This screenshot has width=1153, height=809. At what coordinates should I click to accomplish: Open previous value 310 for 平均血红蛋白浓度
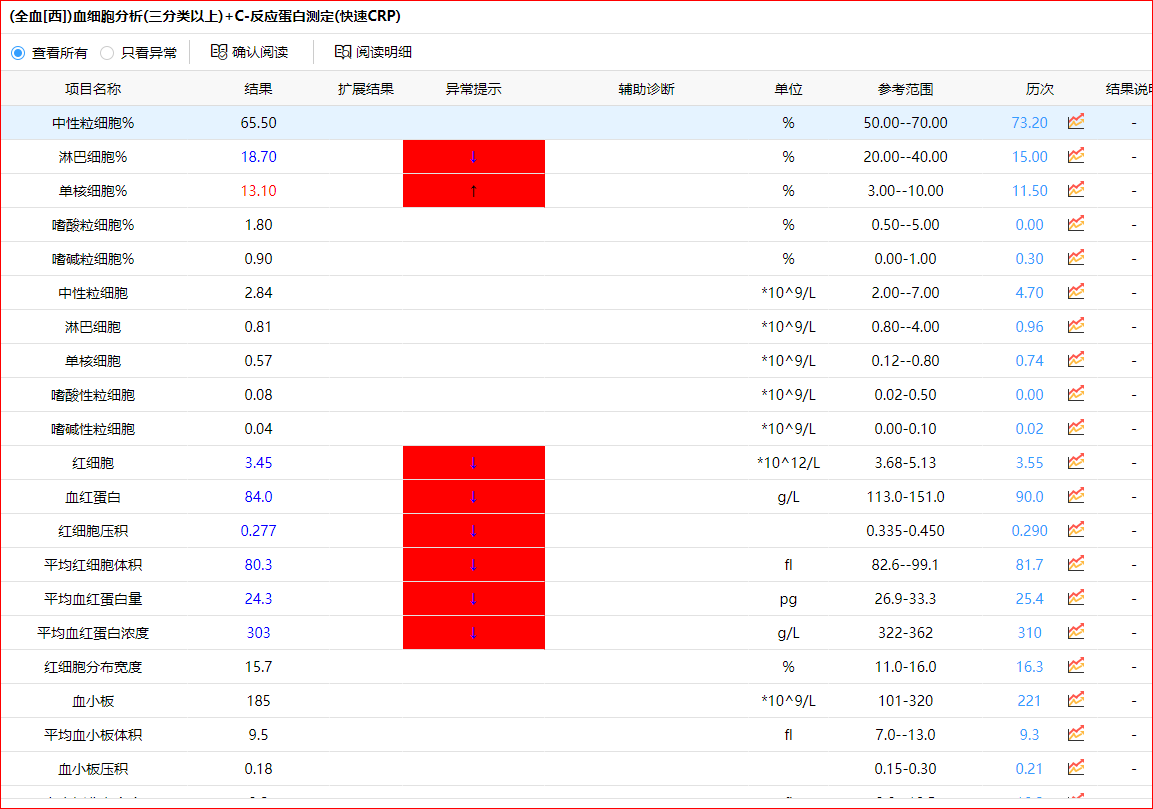[x=1029, y=632]
